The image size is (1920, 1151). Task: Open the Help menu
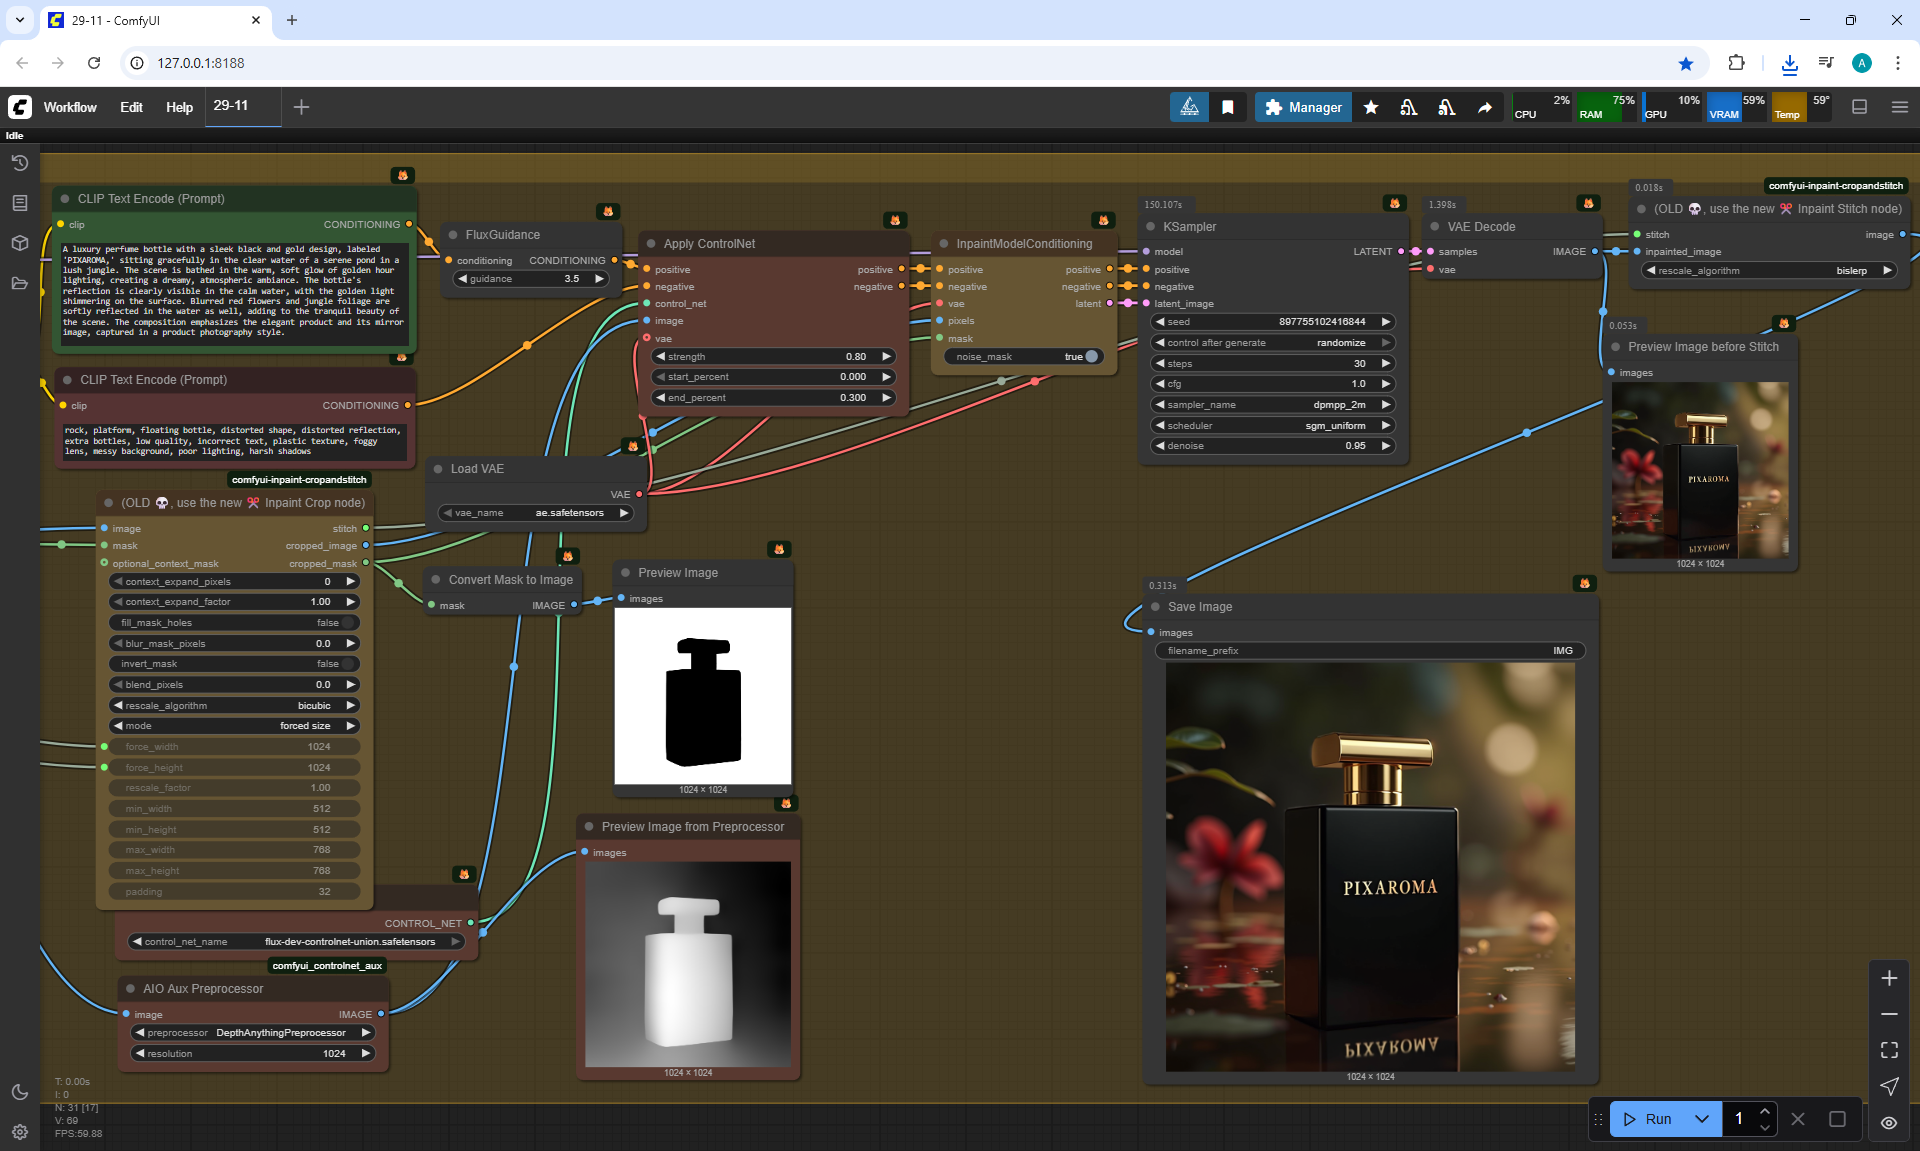(x=179, y=107)
